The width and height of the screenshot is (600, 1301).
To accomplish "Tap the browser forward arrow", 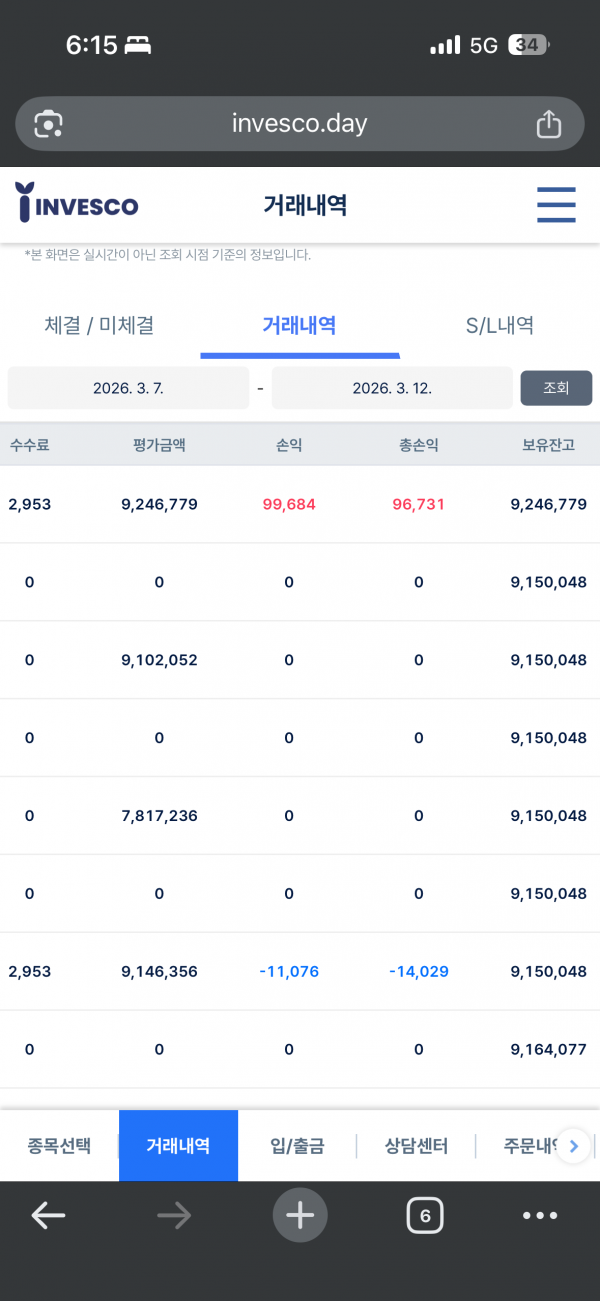I will click(x=174, y=1216).
